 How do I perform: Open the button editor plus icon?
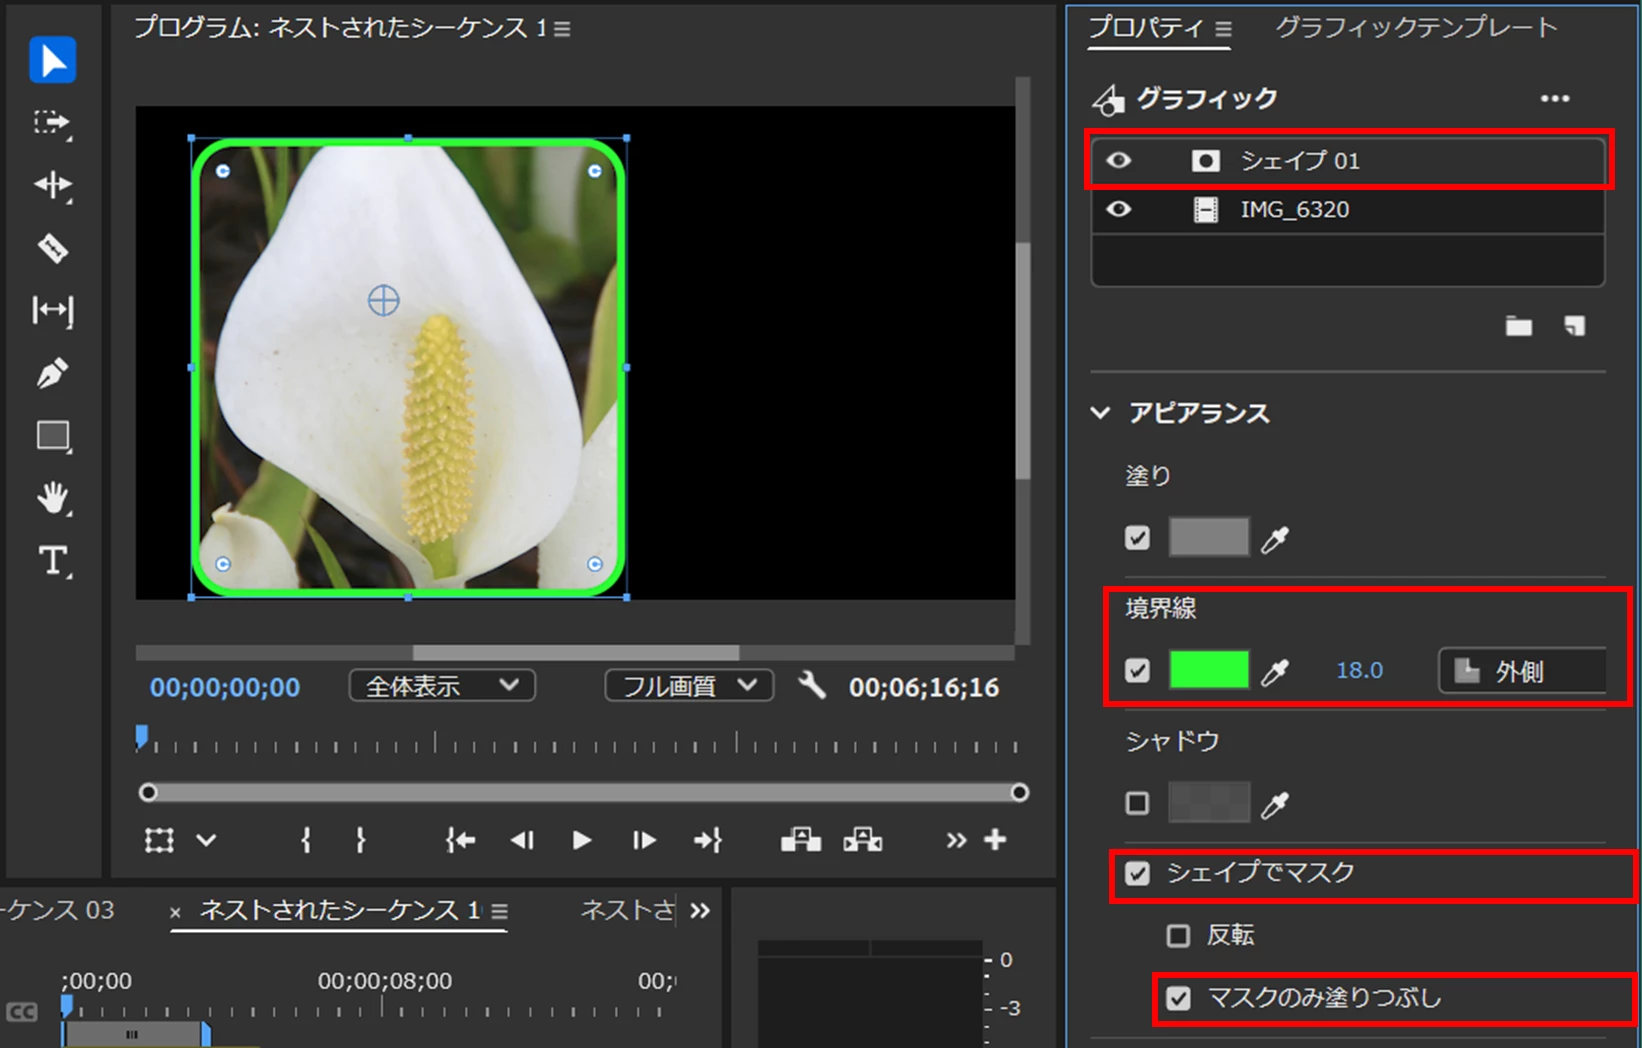pos(995,840)
